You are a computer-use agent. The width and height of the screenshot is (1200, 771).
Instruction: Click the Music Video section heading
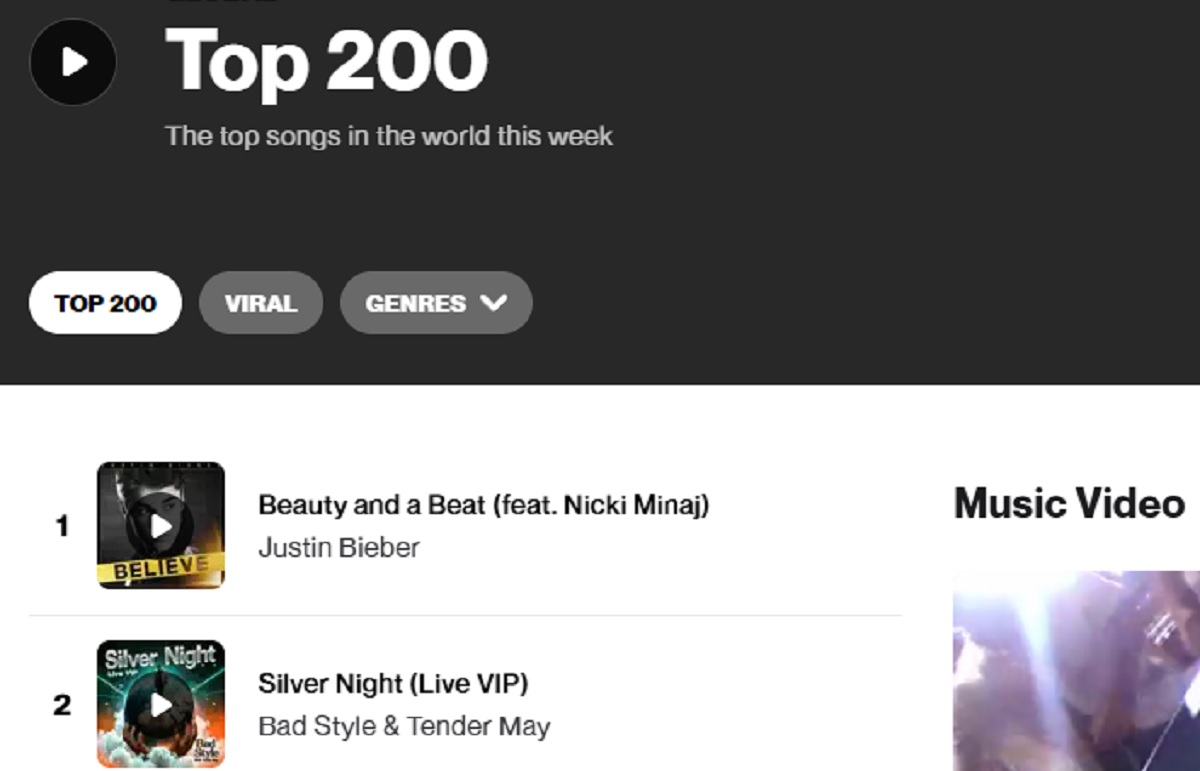[x=1069, y=503]
